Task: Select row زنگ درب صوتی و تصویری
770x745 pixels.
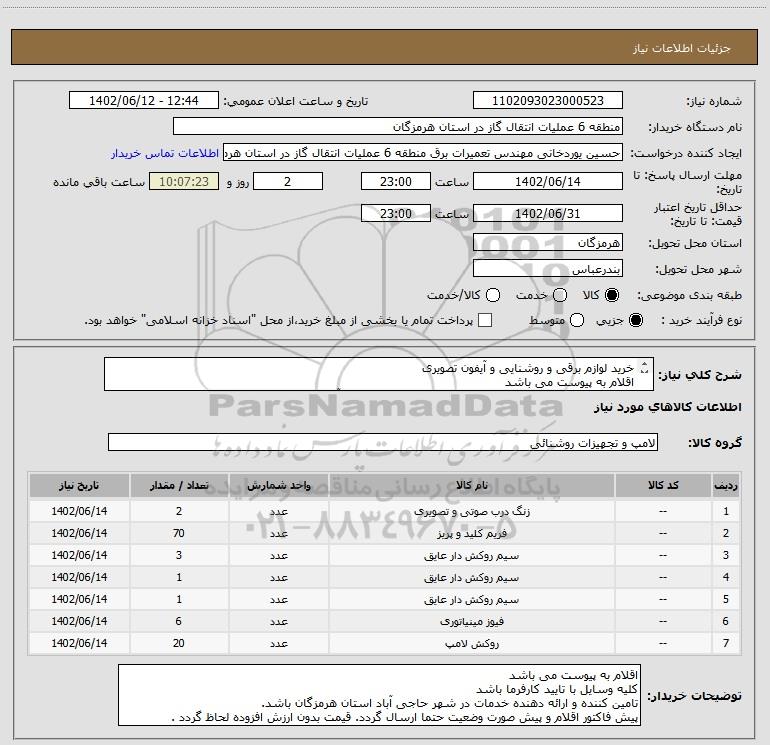Action: (x=385, y=511)
